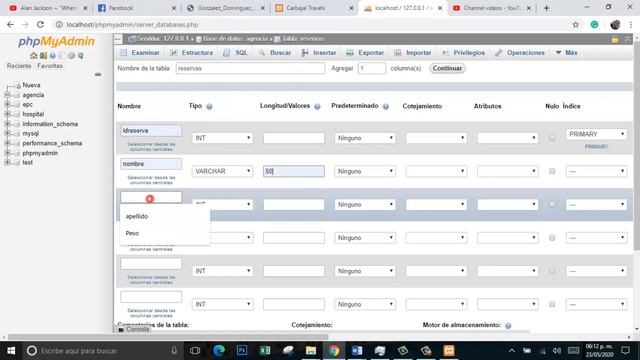The image size is (640, 360).
Task: Open the SQL tab
Action: tap(236, 53)
